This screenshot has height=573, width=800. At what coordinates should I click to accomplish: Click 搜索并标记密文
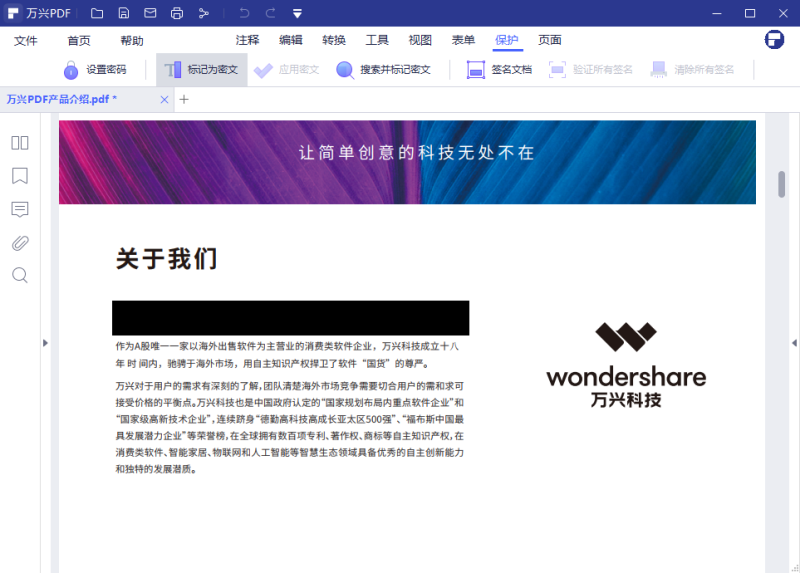tap(383, 70)
